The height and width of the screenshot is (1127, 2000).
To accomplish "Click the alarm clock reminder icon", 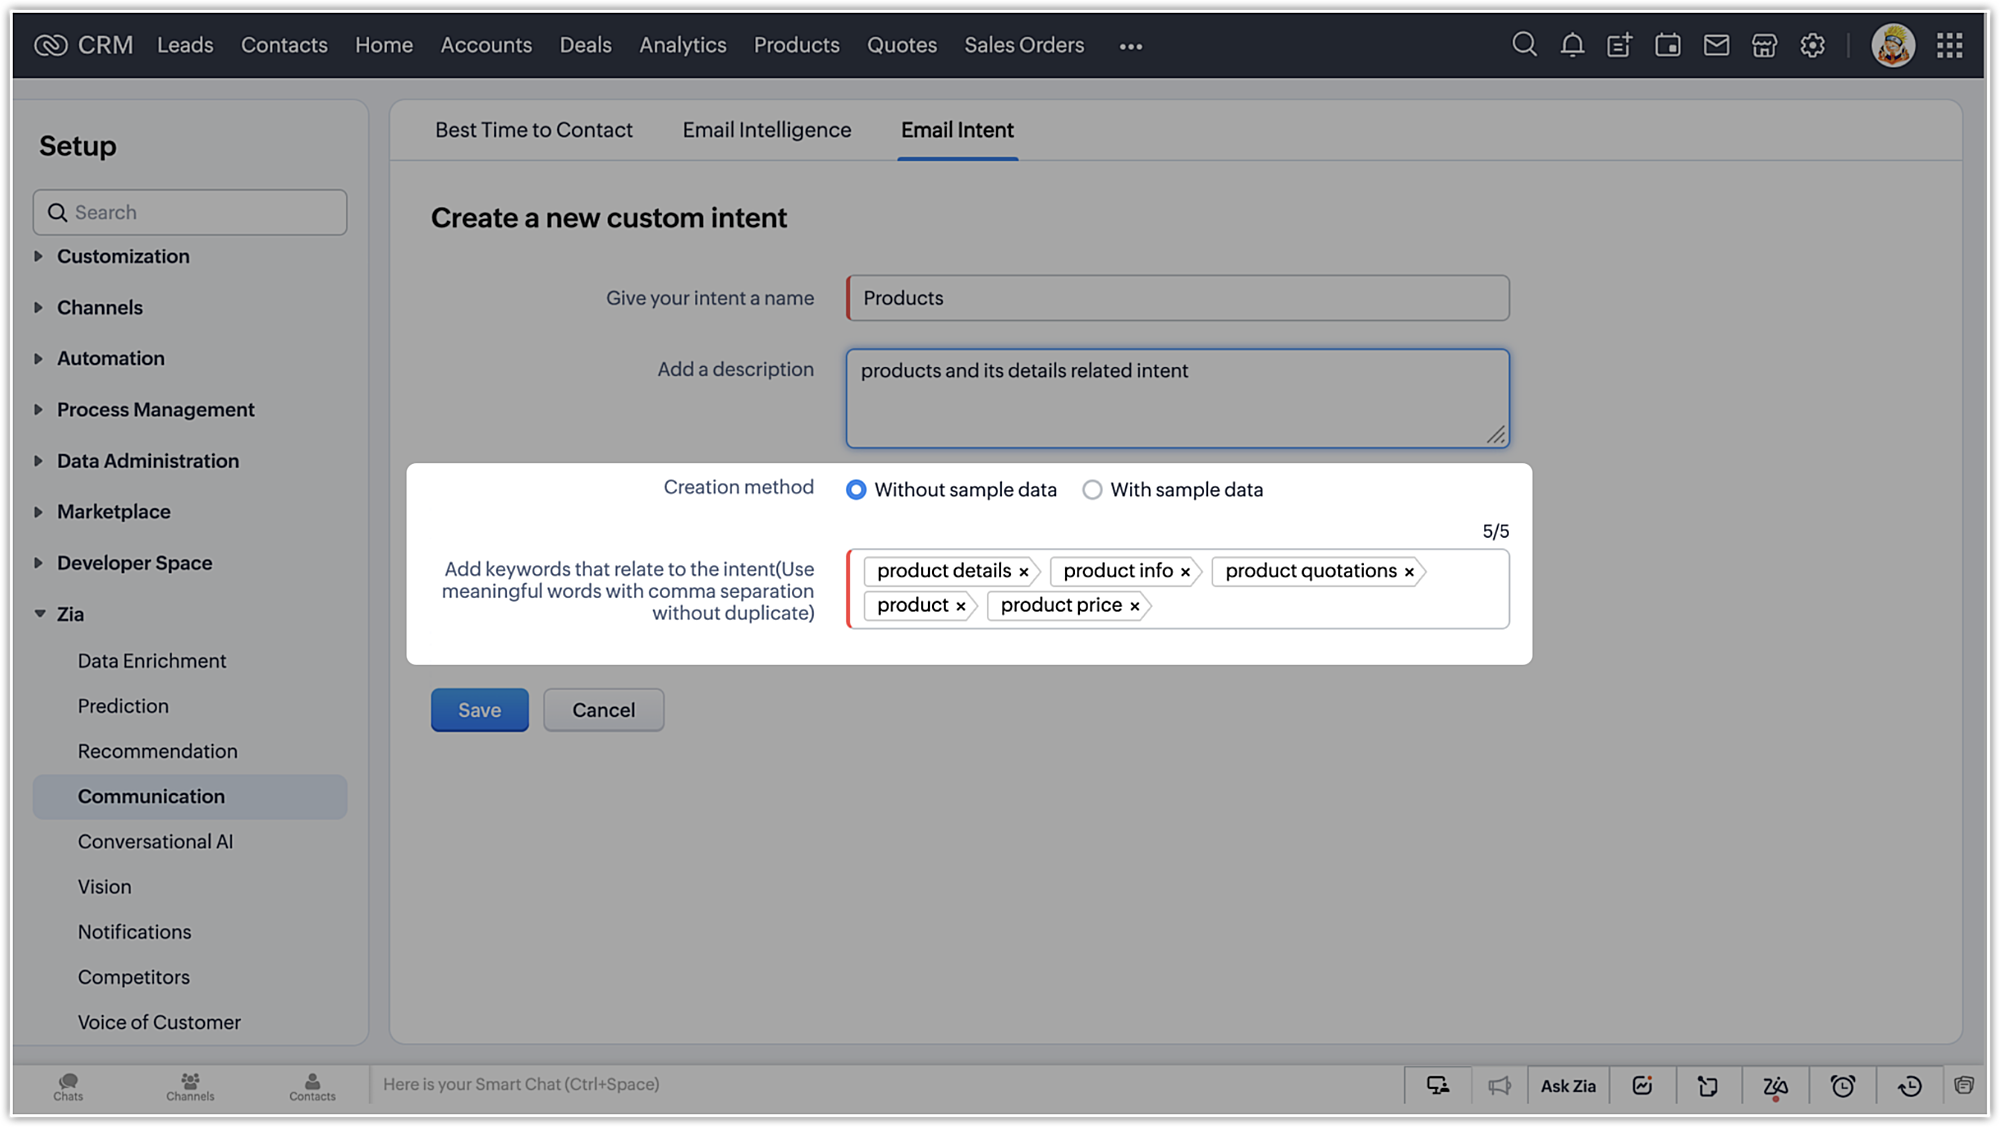I will pyautogui.click(x=1842, y=1086).
